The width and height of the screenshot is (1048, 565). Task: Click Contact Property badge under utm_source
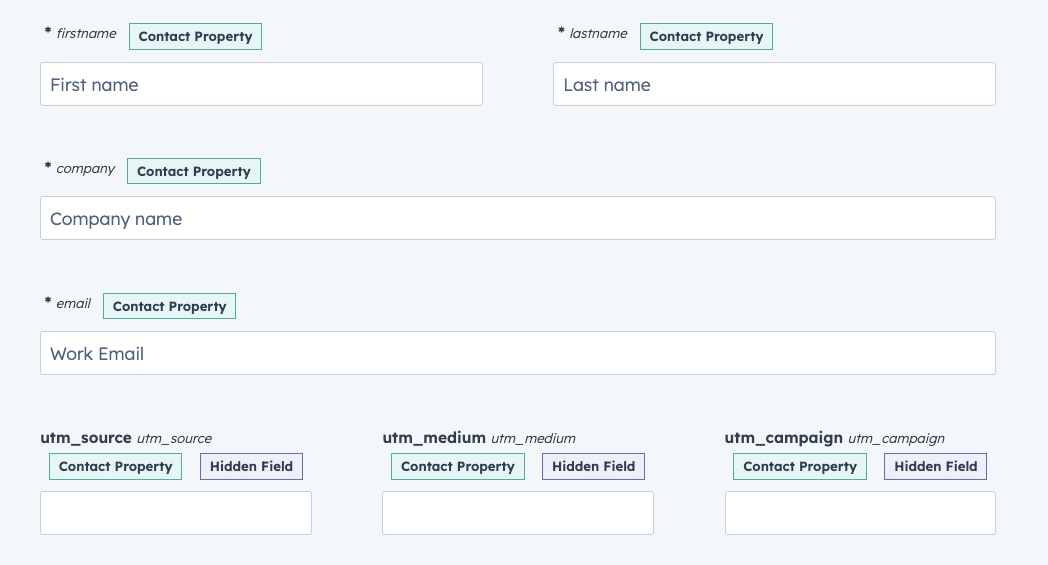point(116,467)
